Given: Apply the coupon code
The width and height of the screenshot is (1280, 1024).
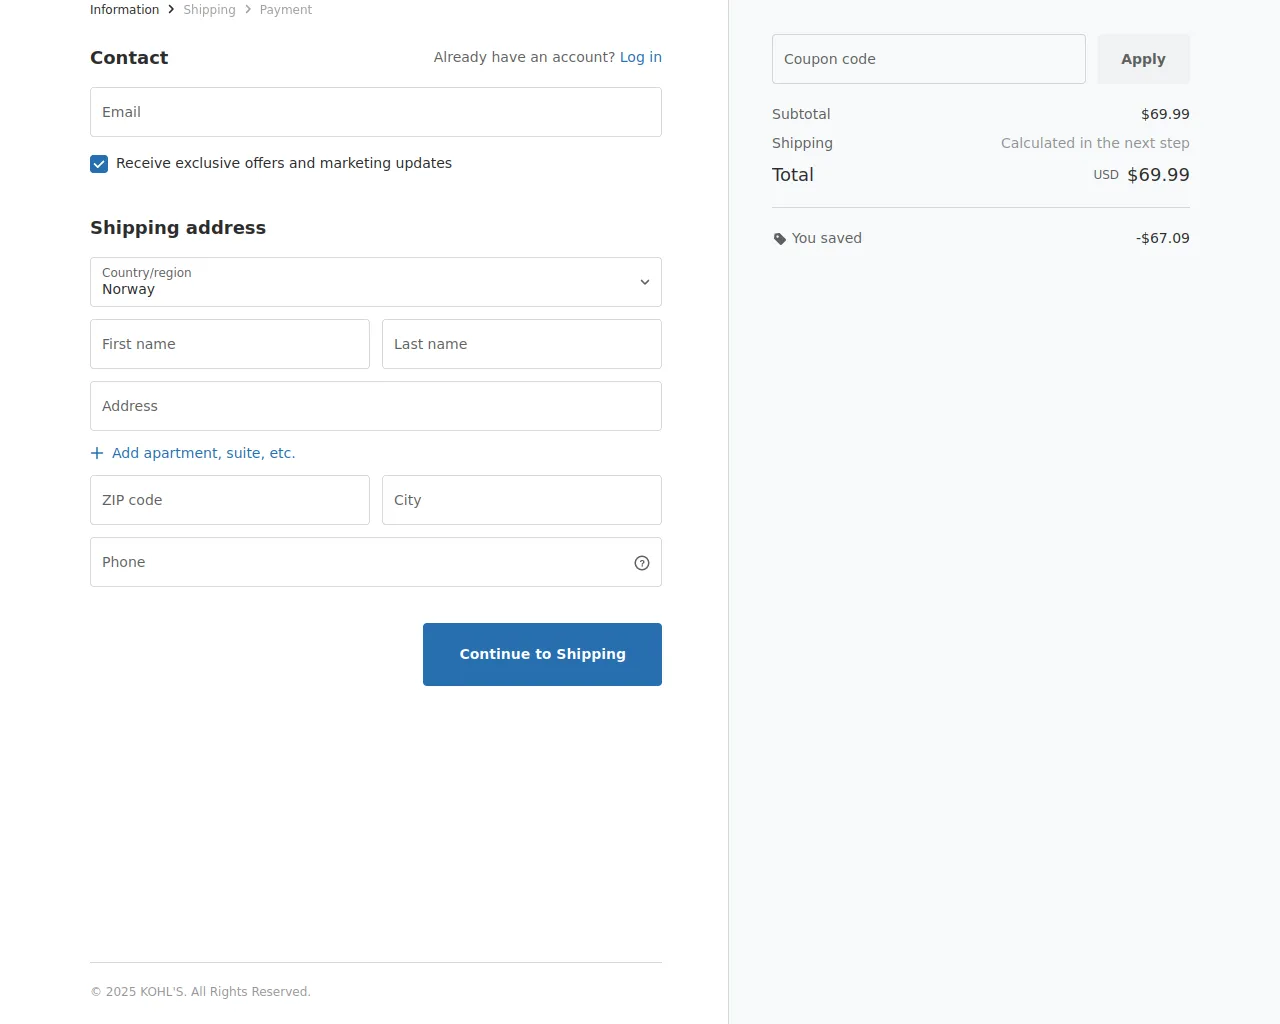Looking at the screenshot, I should (x=1143, y=59).
